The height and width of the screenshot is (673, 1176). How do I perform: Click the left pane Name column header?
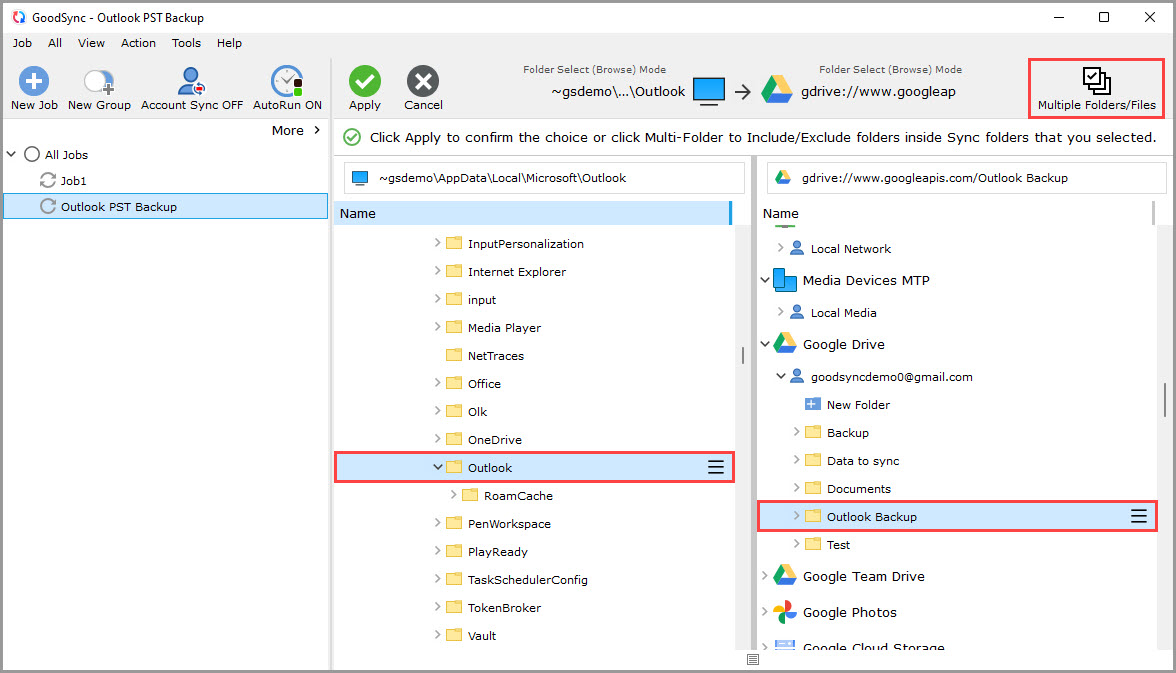532,213
